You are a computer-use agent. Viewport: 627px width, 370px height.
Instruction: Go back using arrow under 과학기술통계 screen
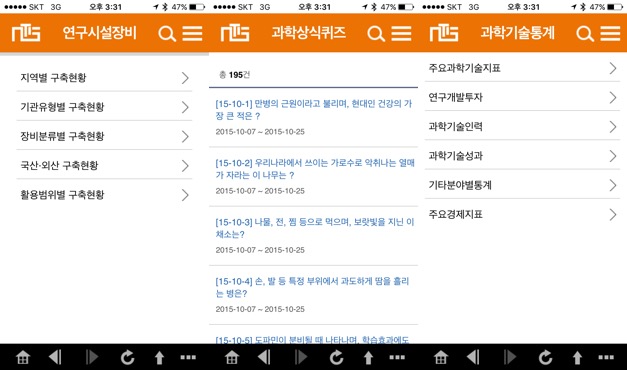click(x=473, y=357)
